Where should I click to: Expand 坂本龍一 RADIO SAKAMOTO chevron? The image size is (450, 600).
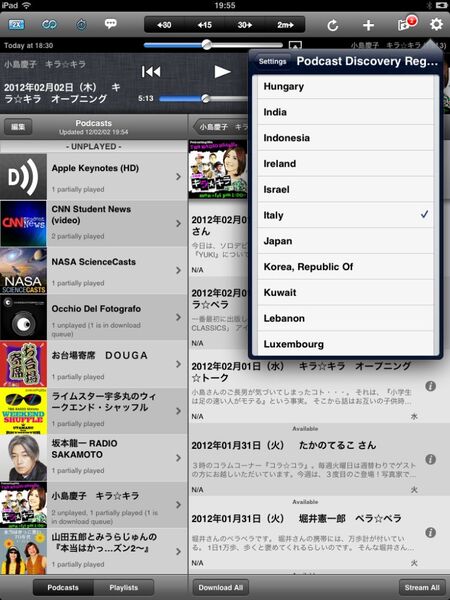pos(178,458)
